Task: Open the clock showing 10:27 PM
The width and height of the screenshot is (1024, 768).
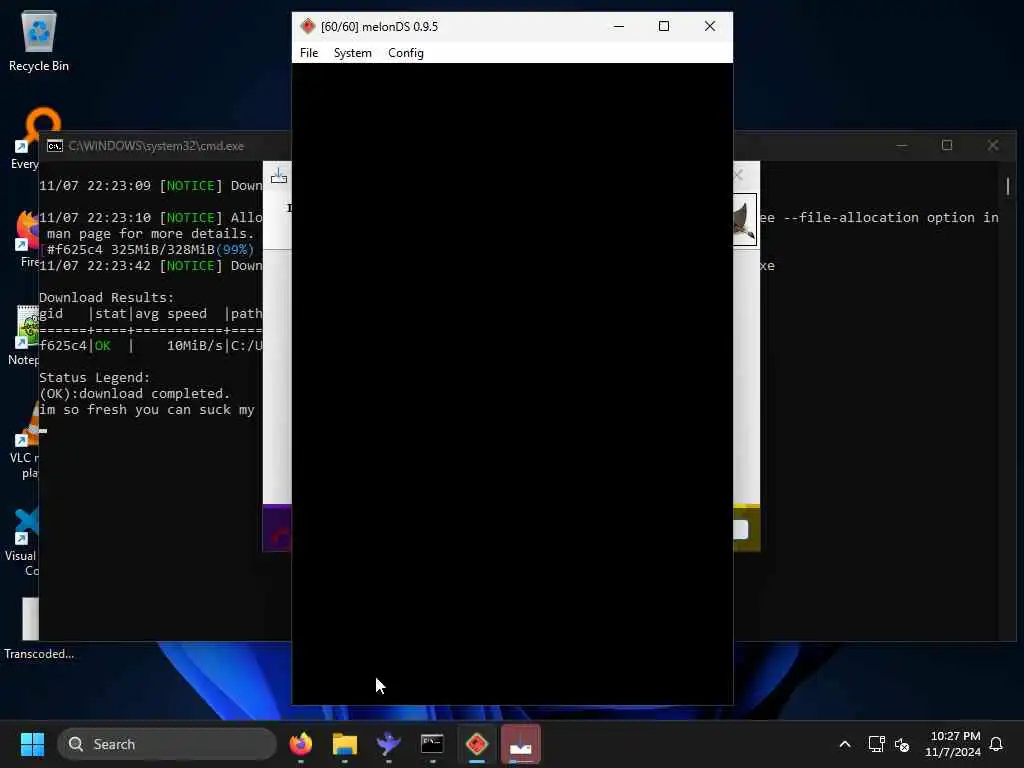Action: (953, 744)
